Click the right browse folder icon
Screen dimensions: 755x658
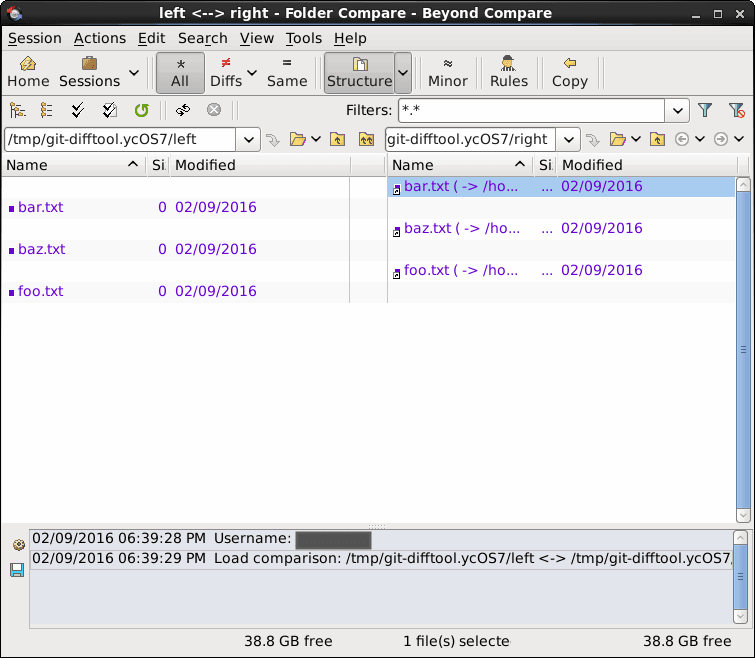[618, 139]
